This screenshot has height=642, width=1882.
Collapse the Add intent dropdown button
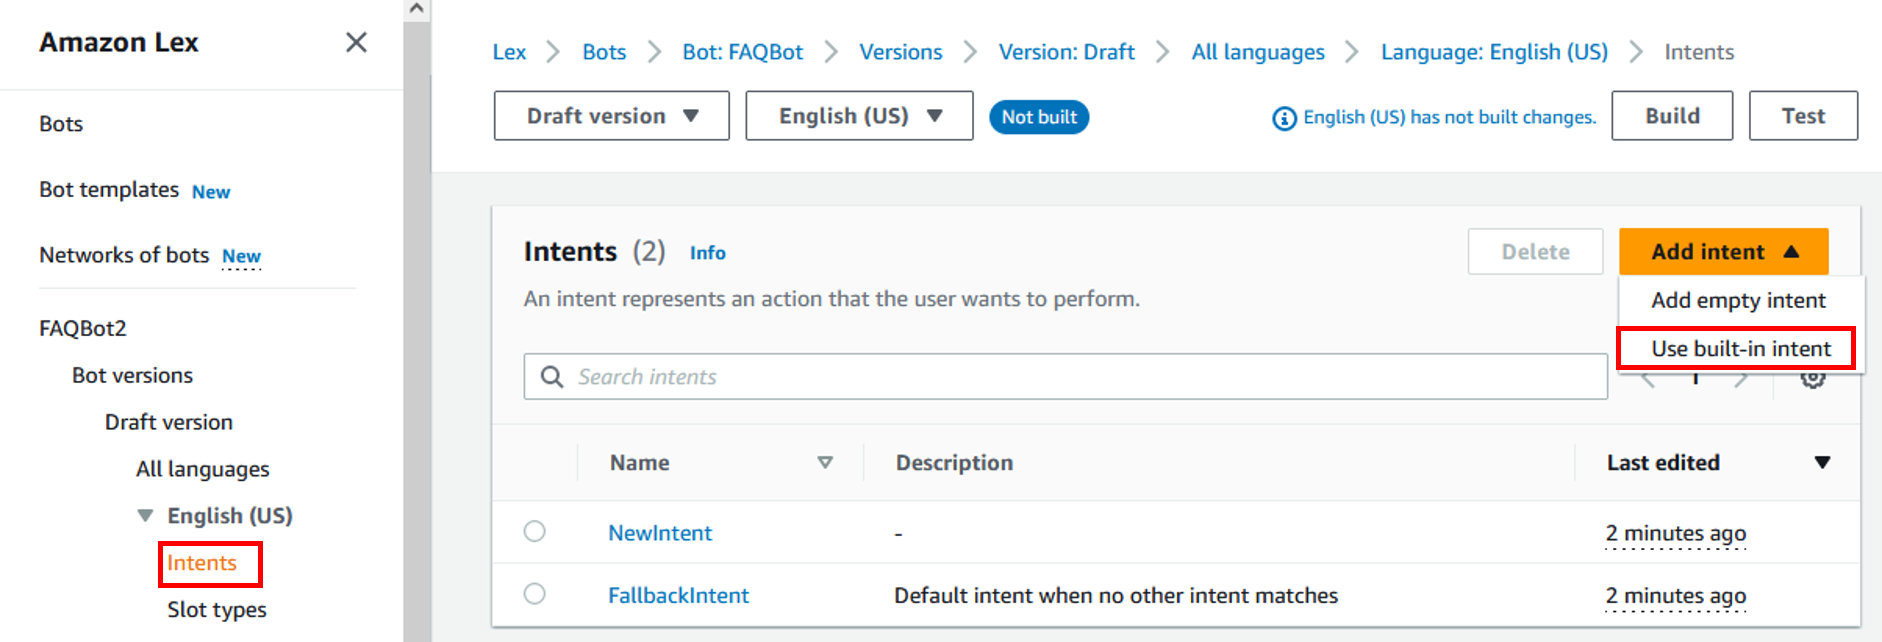click(x=1723, y=252)
